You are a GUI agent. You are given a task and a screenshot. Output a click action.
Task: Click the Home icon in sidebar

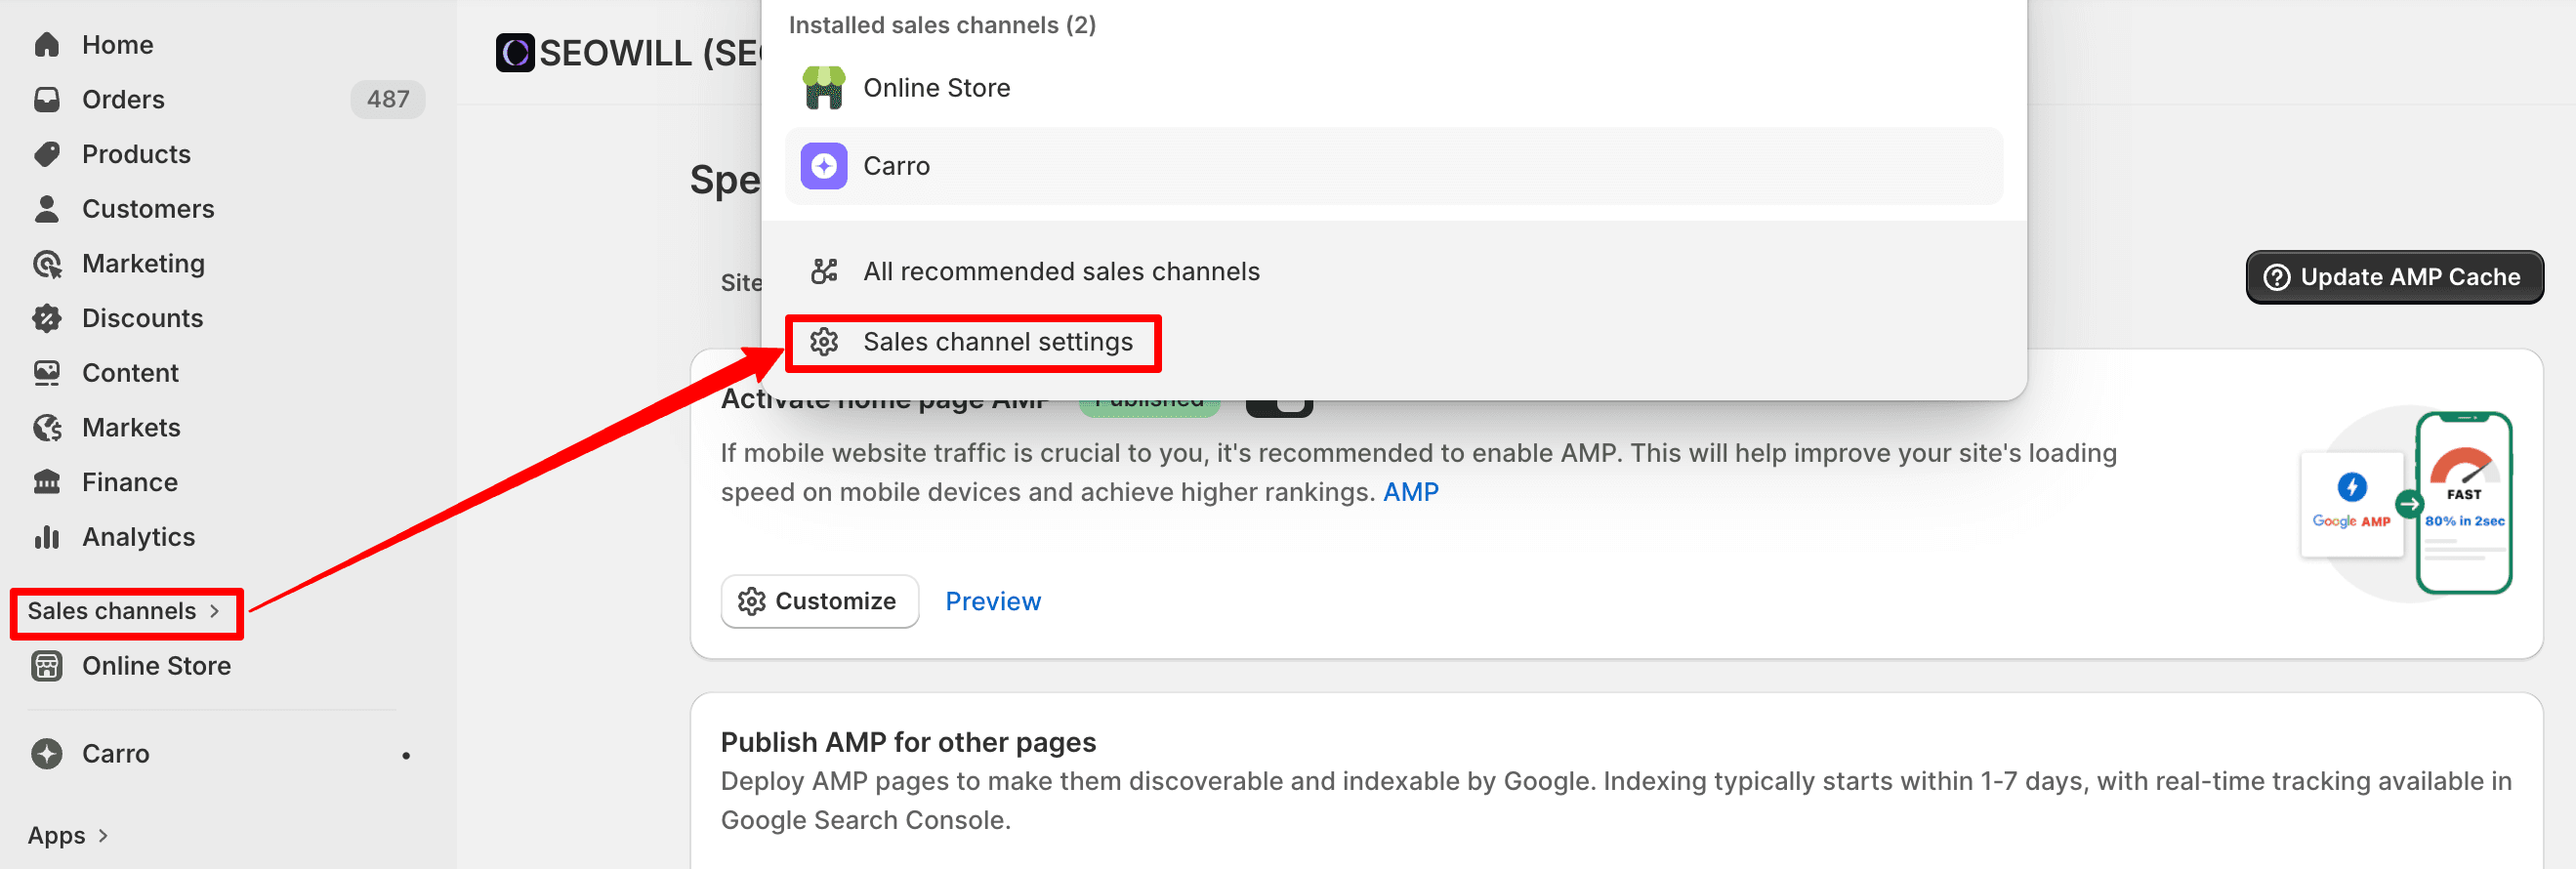(x=47, y=45)
